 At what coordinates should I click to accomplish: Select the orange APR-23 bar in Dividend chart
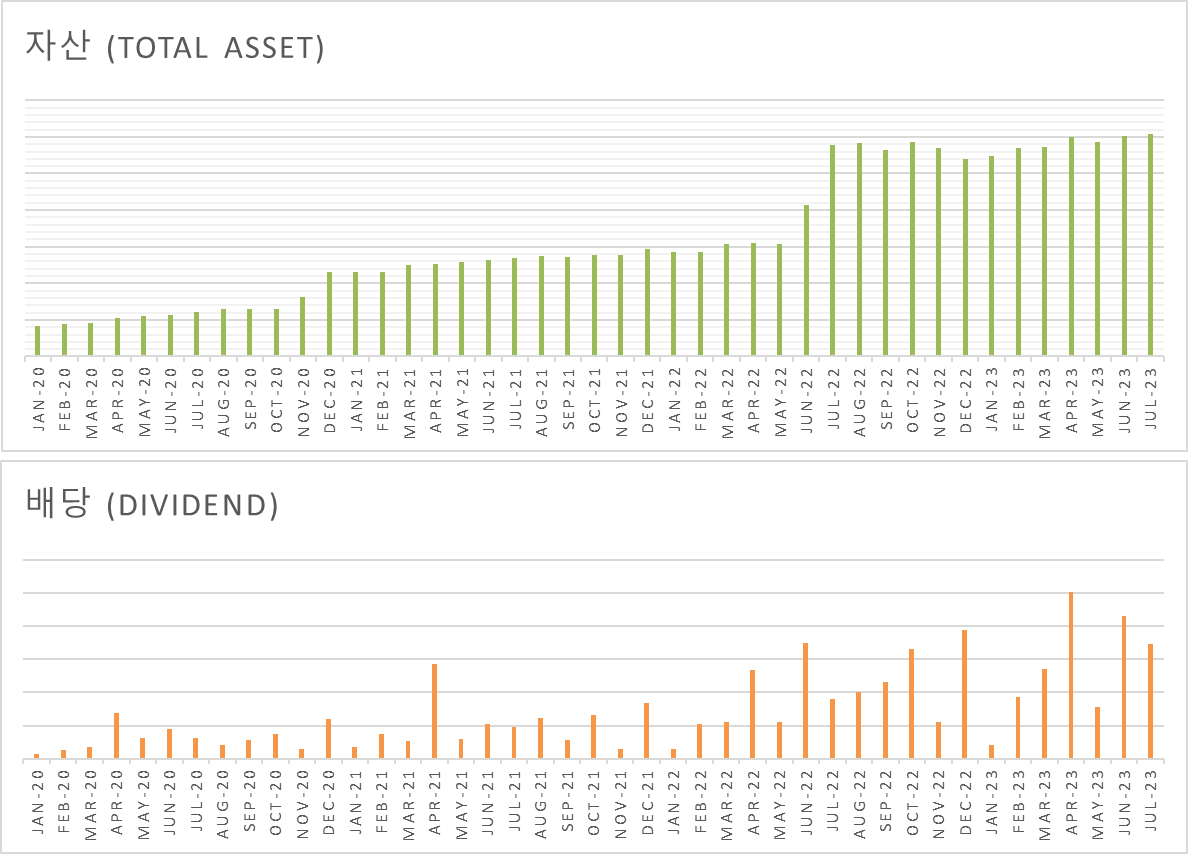1071,675
